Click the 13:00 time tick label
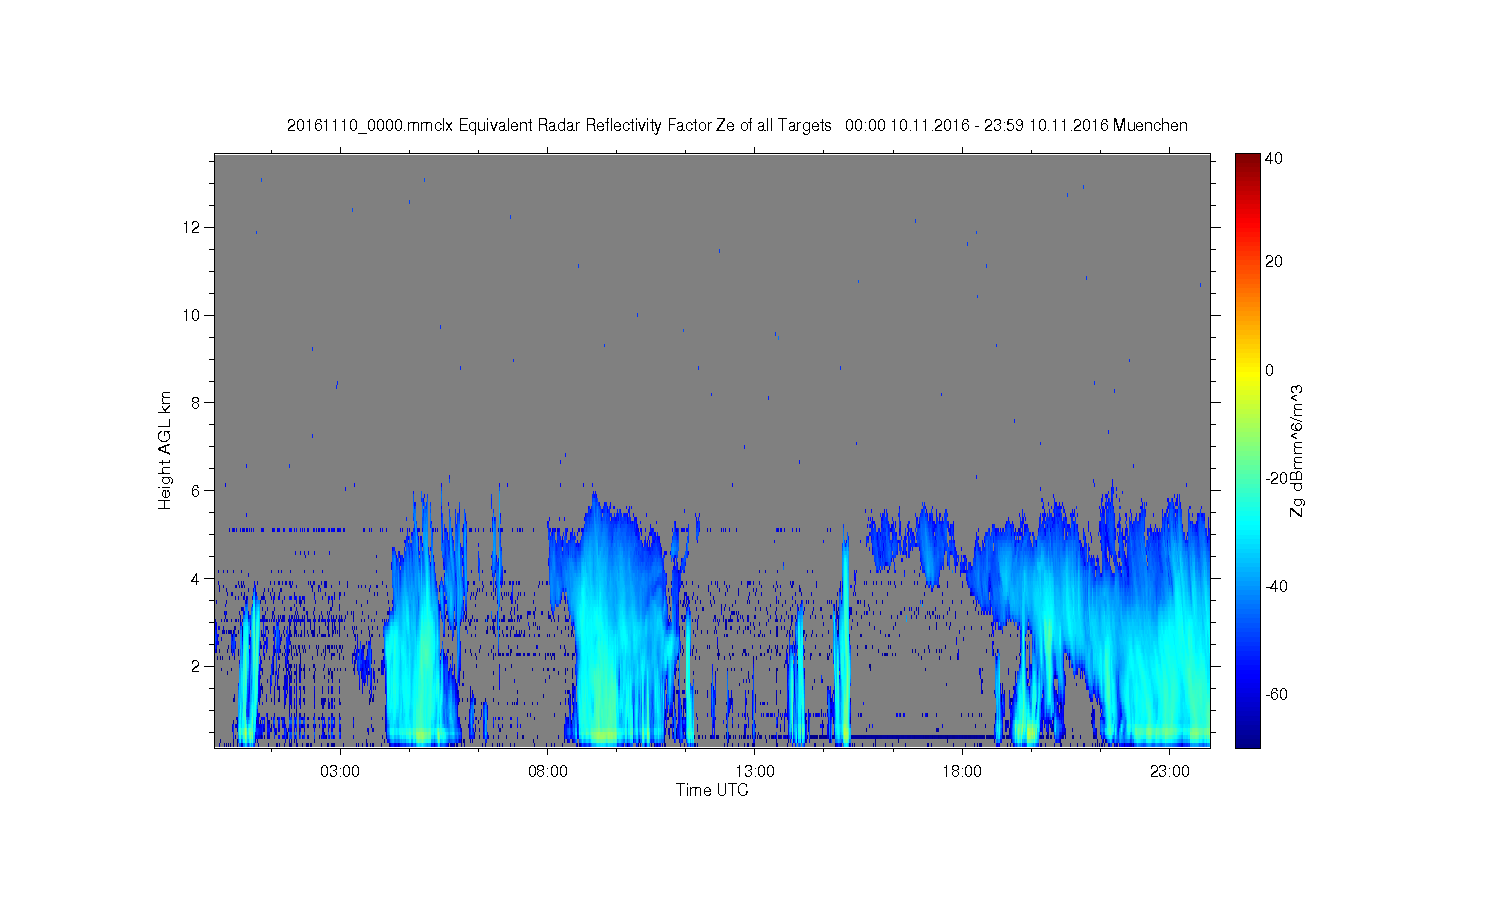Viewport: 1500px width, 900px height. tap(755, 772)
